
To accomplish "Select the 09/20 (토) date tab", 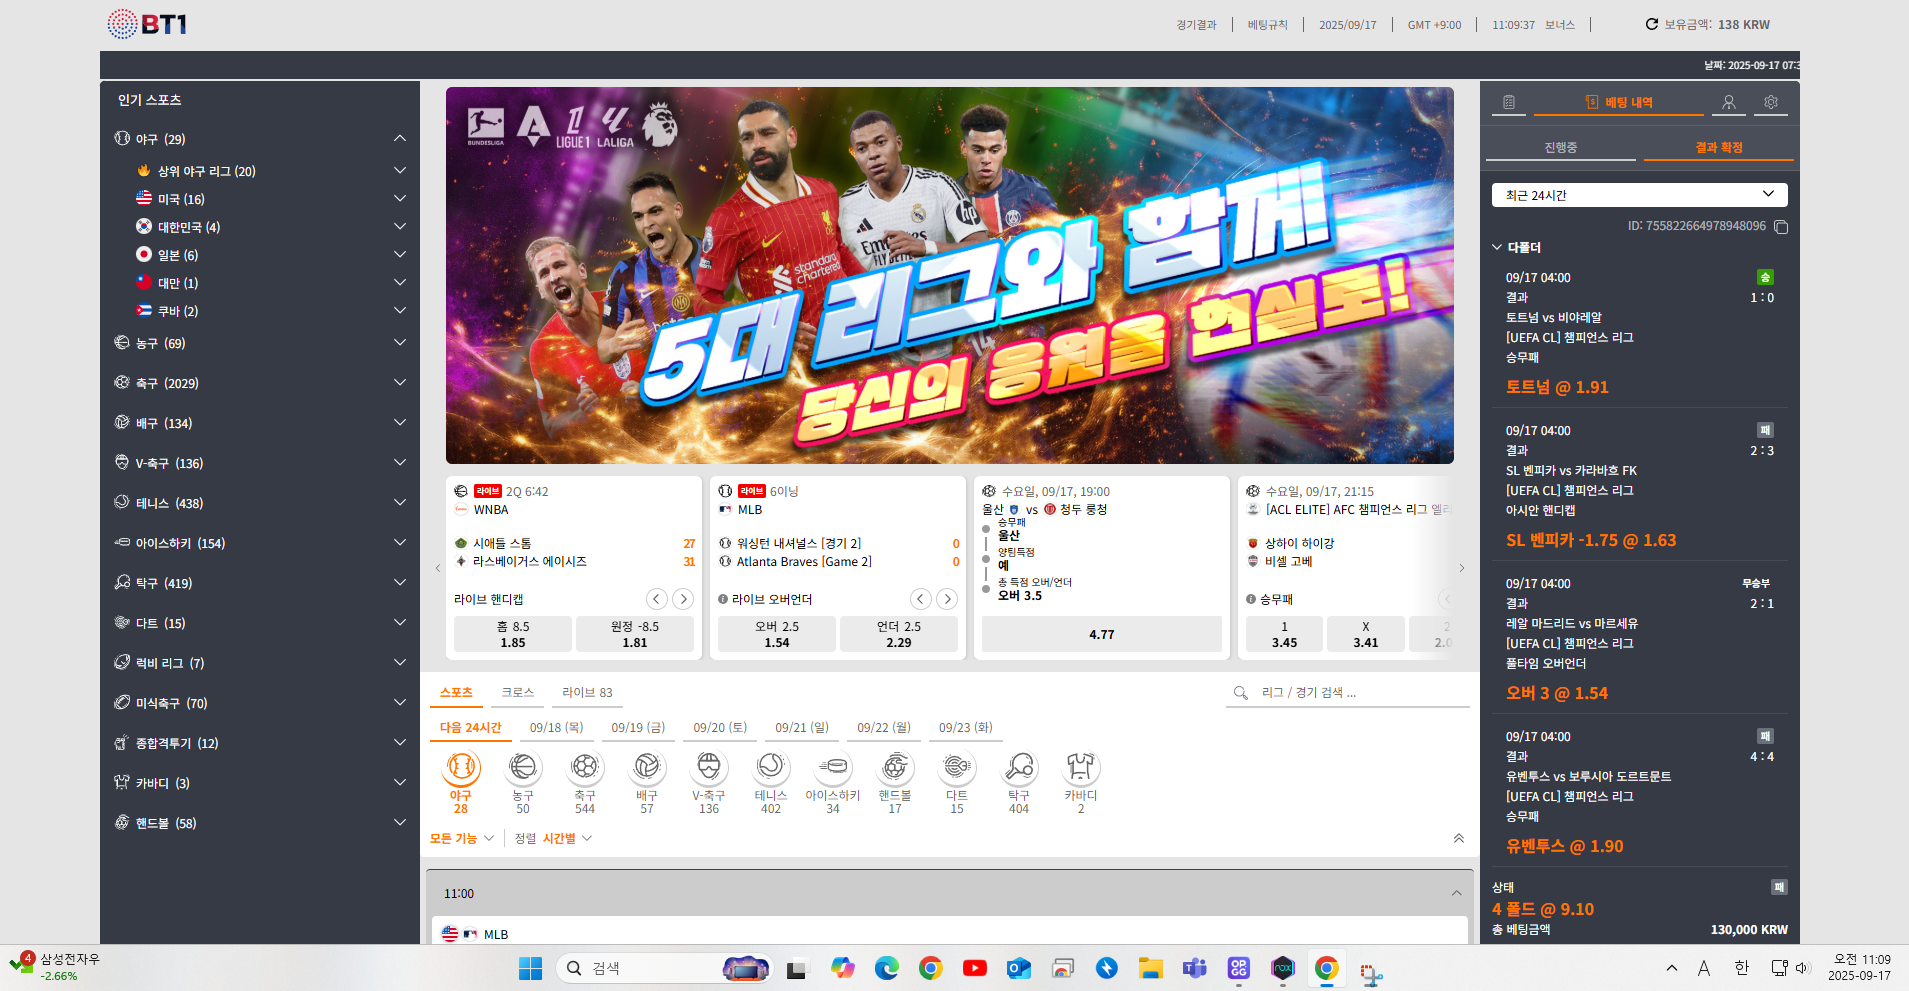I will click(720, 727).
